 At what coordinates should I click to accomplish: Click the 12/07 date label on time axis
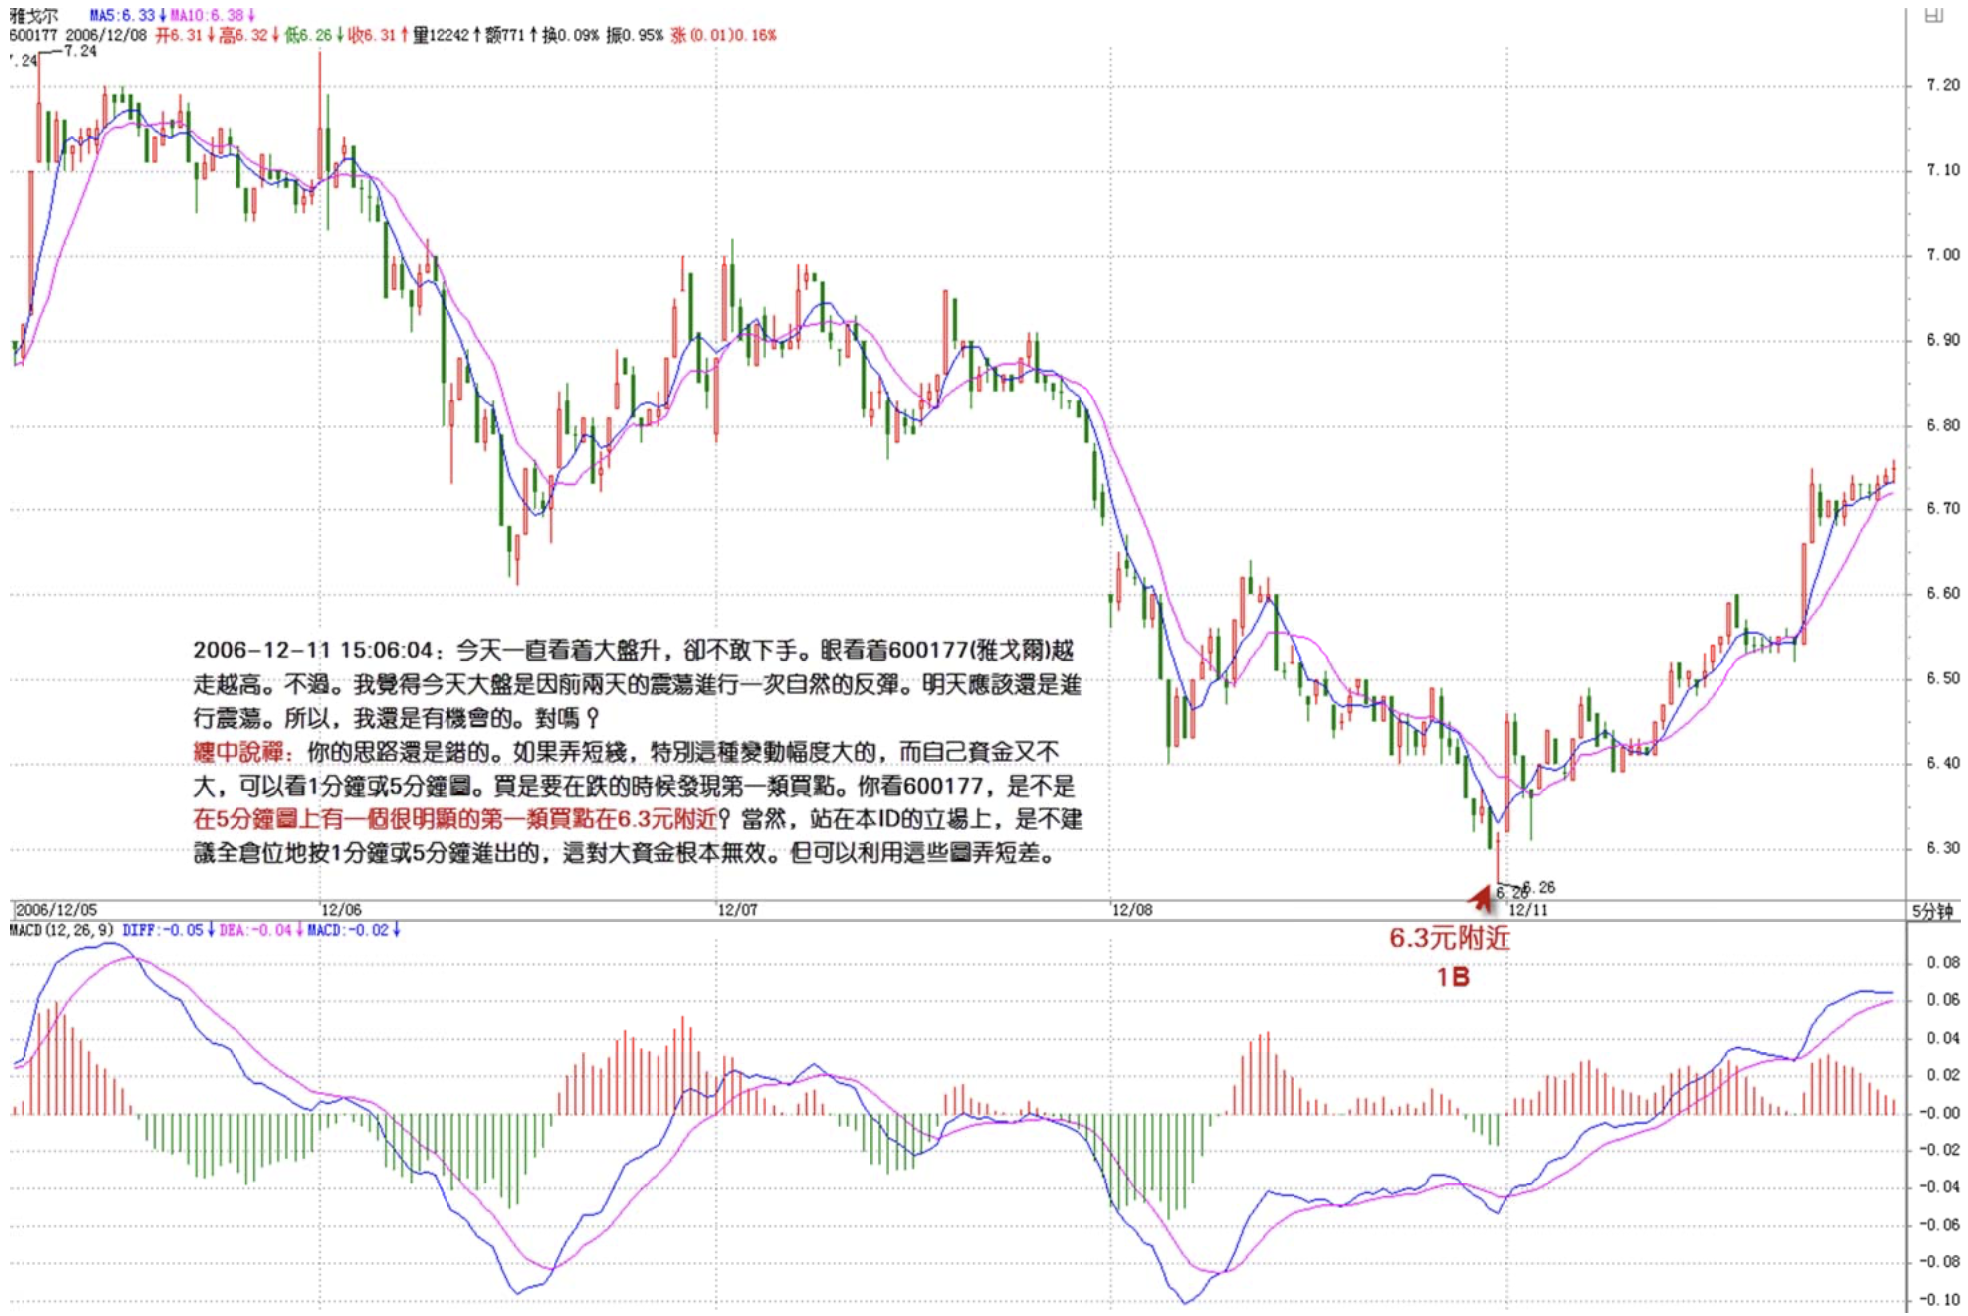(x=737, y=910)
